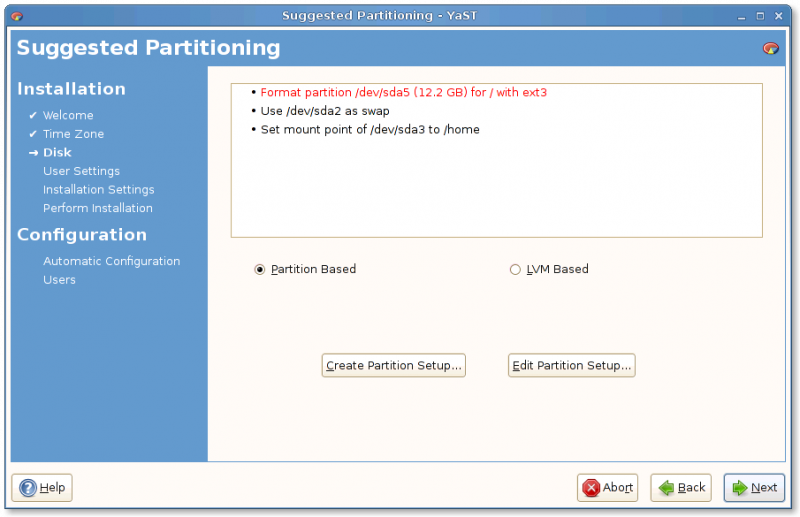Click the Format partition /dev/sda5 line
800x517 pixels.
coord(404,92)
